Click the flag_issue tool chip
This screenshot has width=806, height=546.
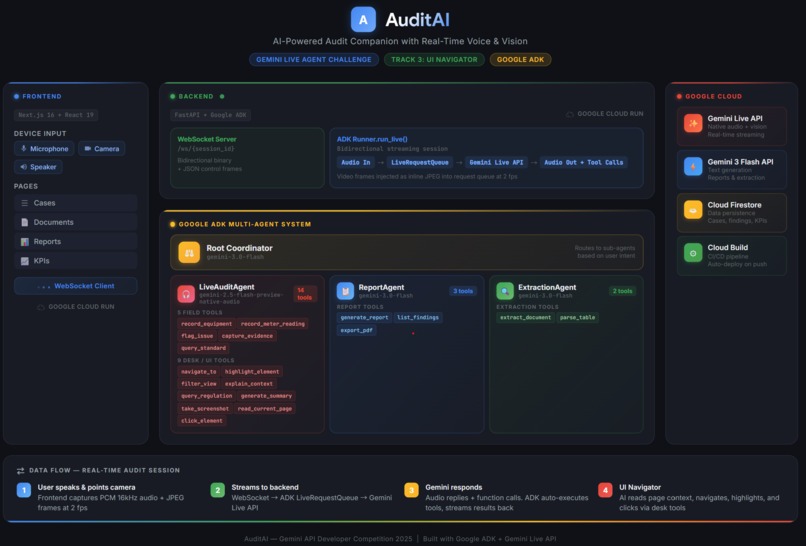click(x=197, y=336)
